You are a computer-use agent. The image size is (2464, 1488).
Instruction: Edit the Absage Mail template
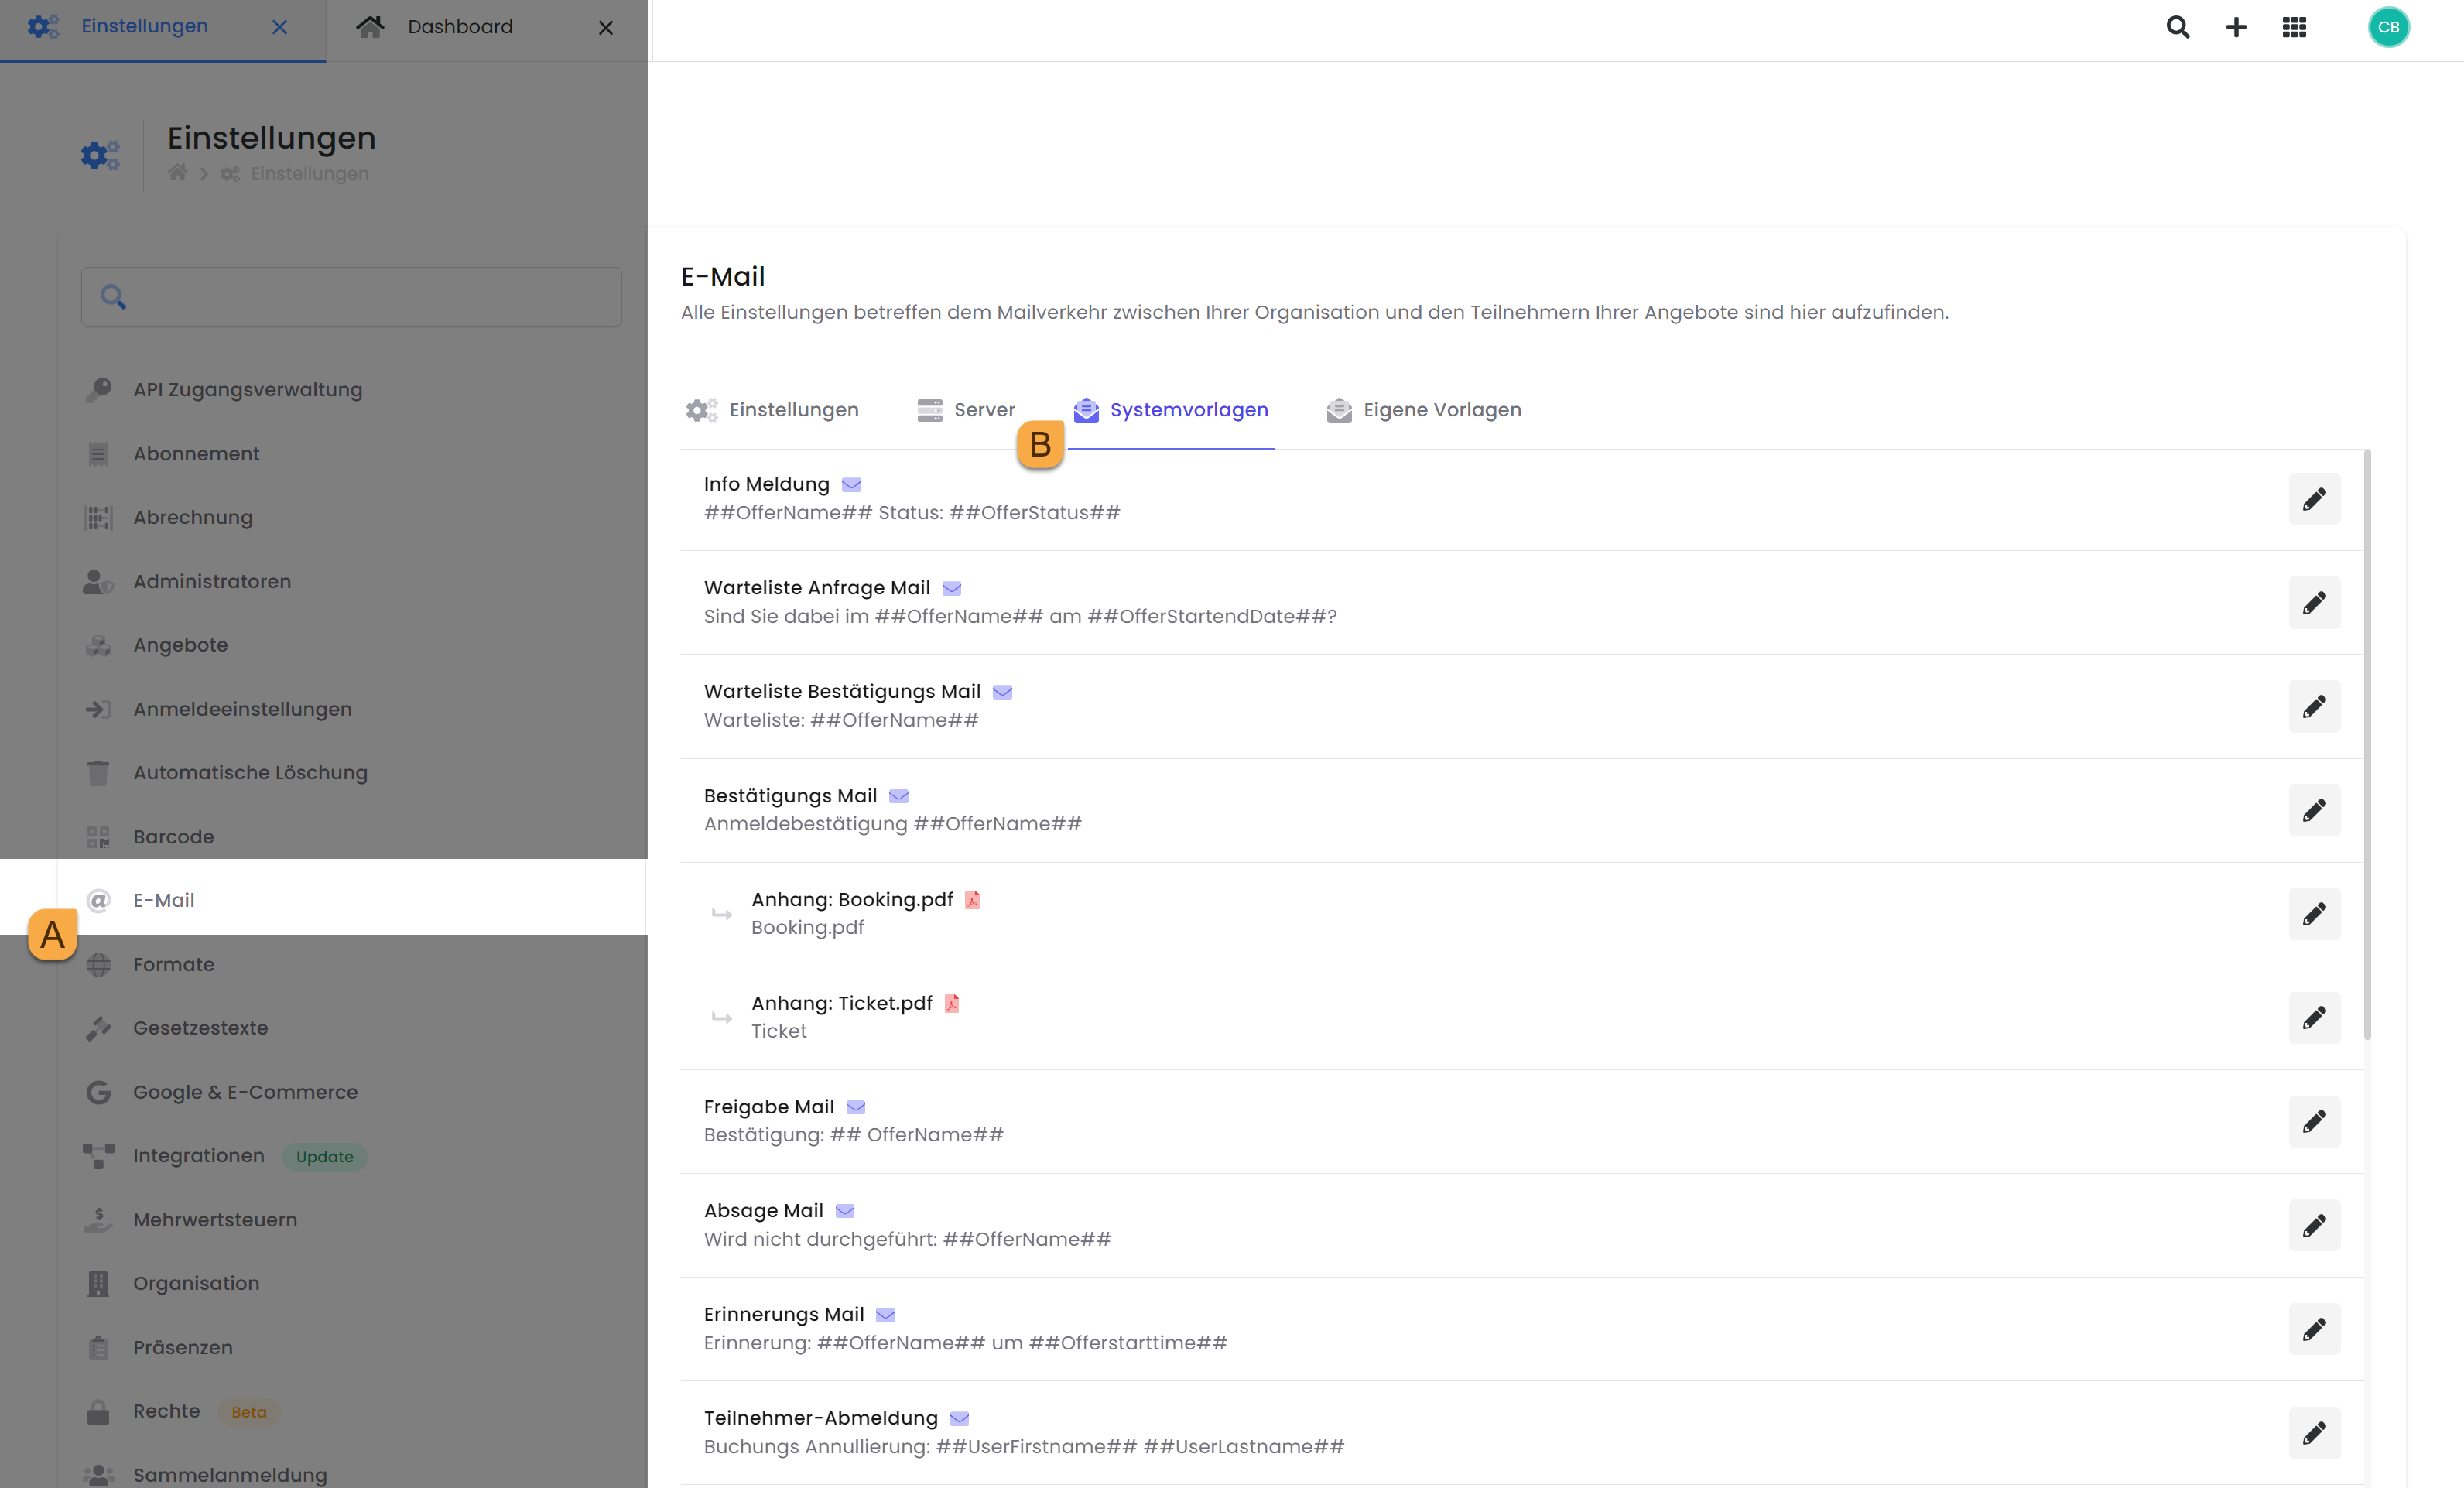click(2314, 1225)
